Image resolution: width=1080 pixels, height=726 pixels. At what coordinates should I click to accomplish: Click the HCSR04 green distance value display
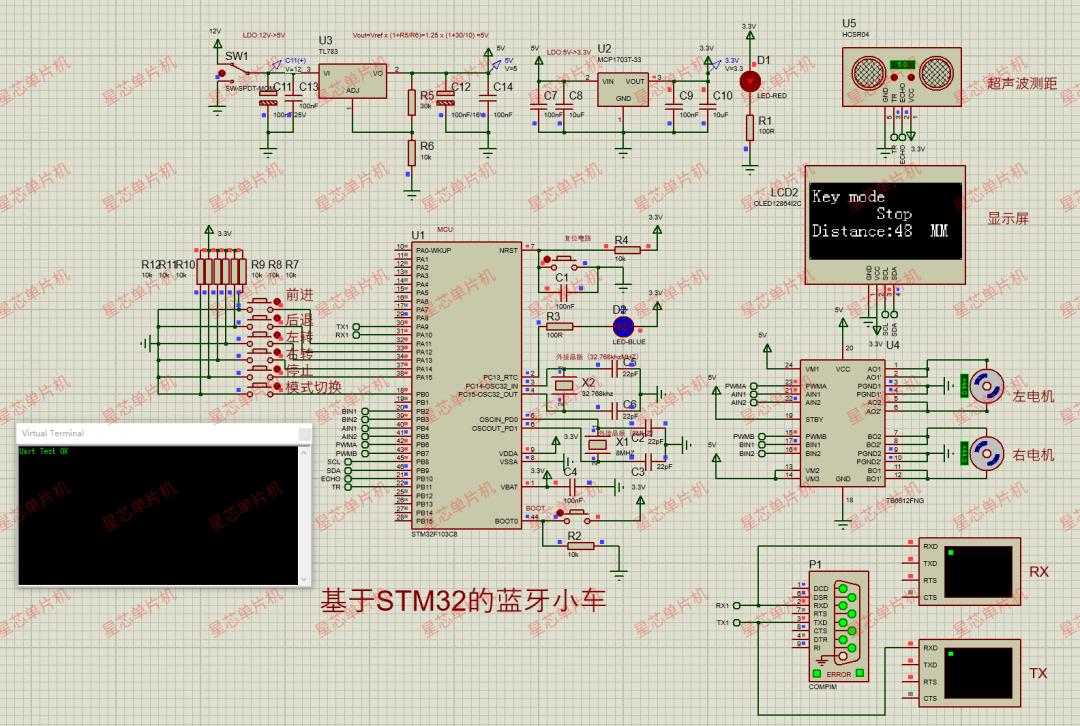(x=901, y=64)
